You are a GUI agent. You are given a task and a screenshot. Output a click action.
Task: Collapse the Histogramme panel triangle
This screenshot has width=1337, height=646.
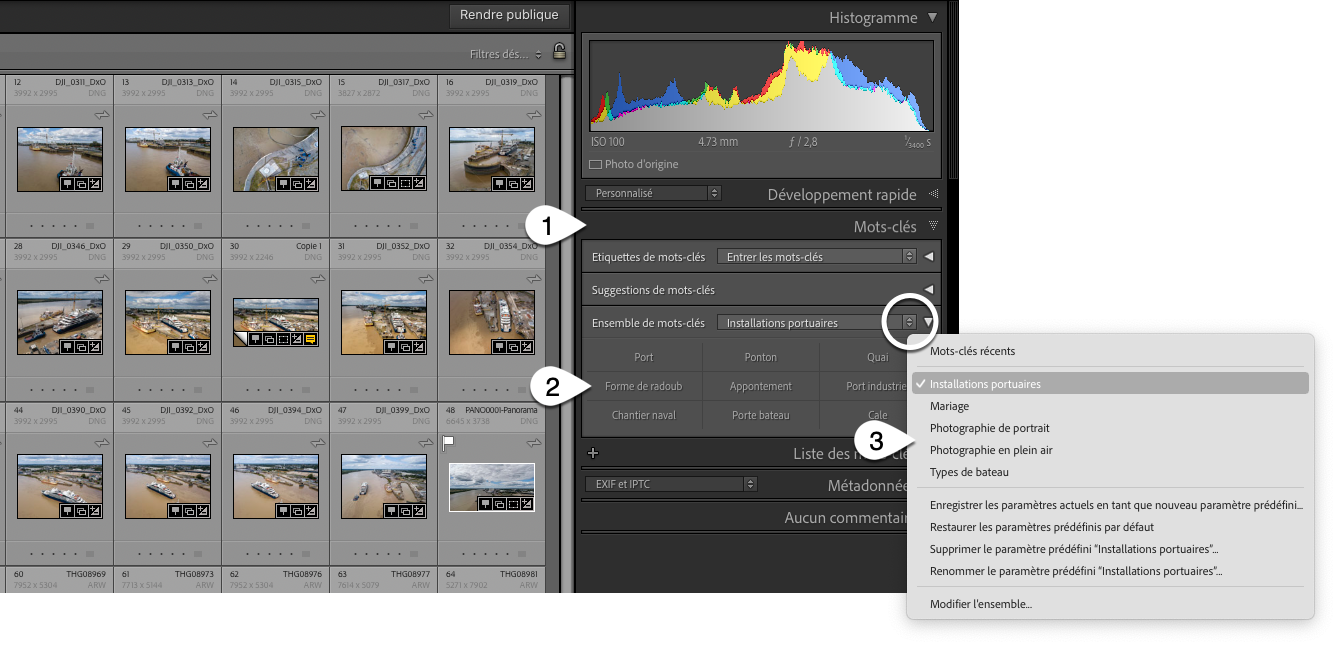click(x=932, y=17)
